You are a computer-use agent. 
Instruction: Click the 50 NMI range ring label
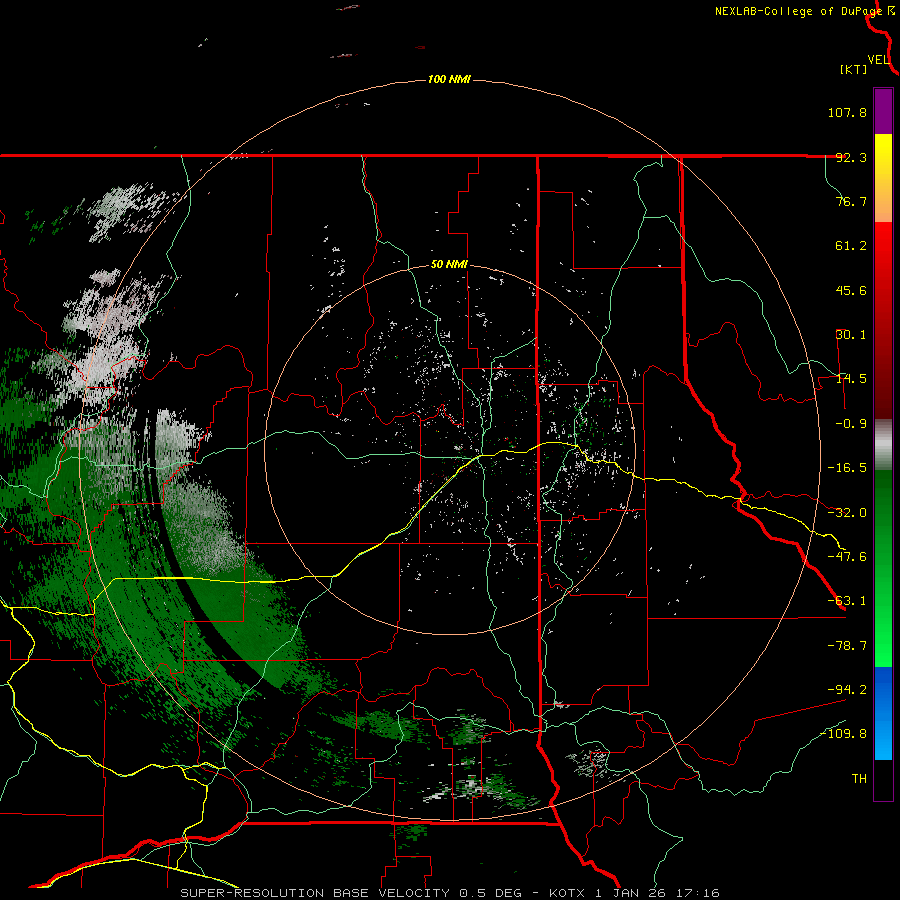tap(449, 265)
